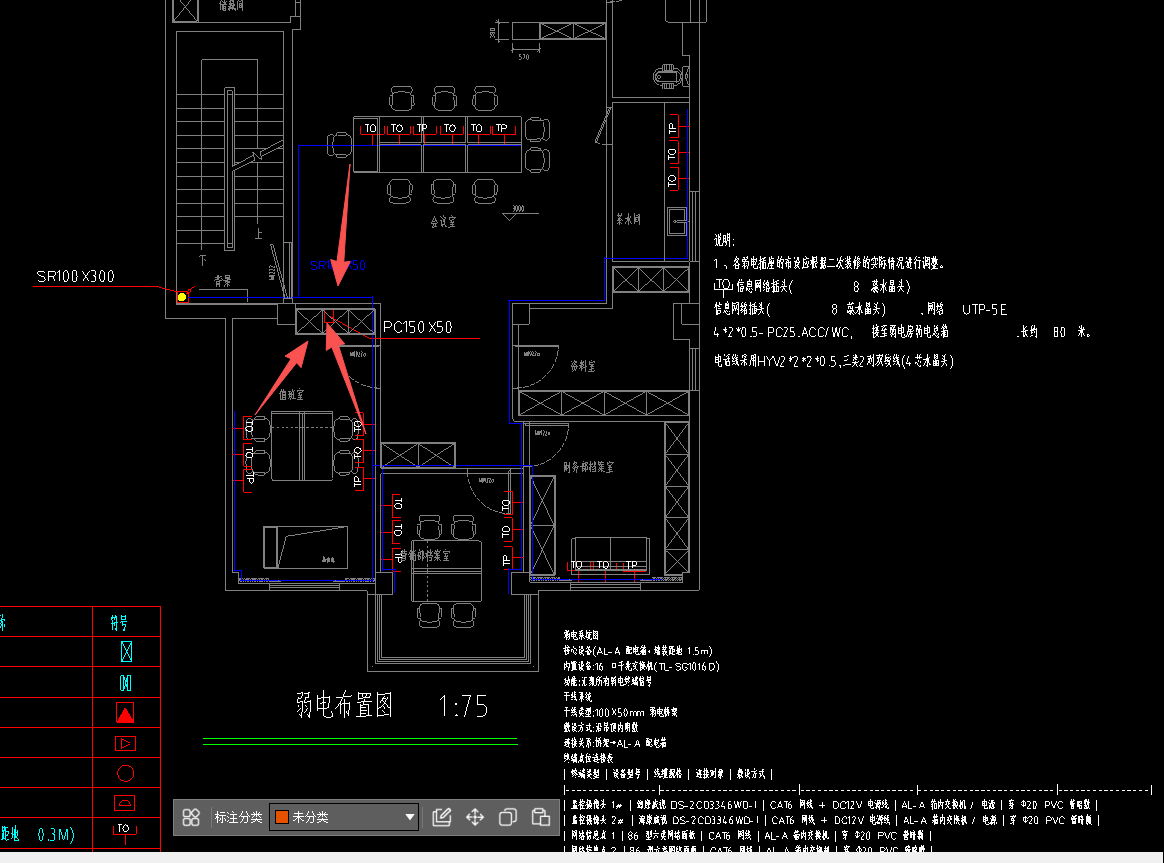This screenshot has height=863, width=1164.
Task: Click the copy icon in the bottom toolbar
Action: pos(508,817)
